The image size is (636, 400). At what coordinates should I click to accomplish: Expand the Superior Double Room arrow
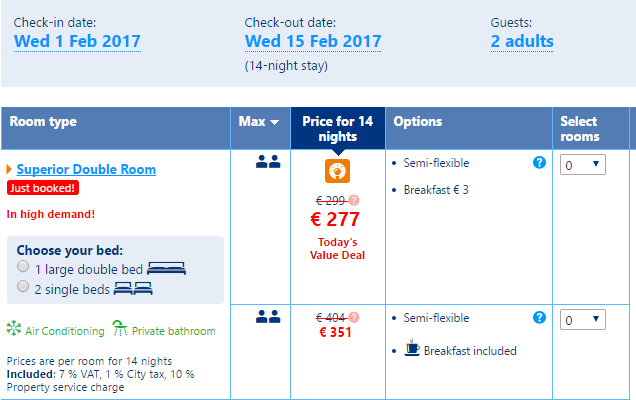[x=9, y=170]
